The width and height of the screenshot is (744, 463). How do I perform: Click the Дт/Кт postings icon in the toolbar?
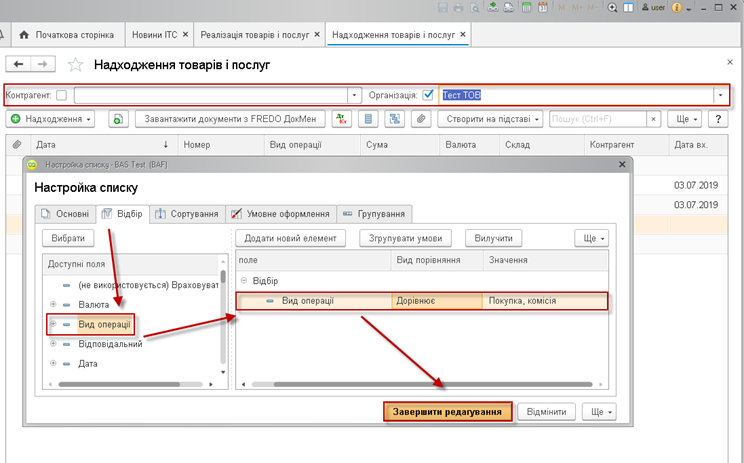tap(343, 119)
